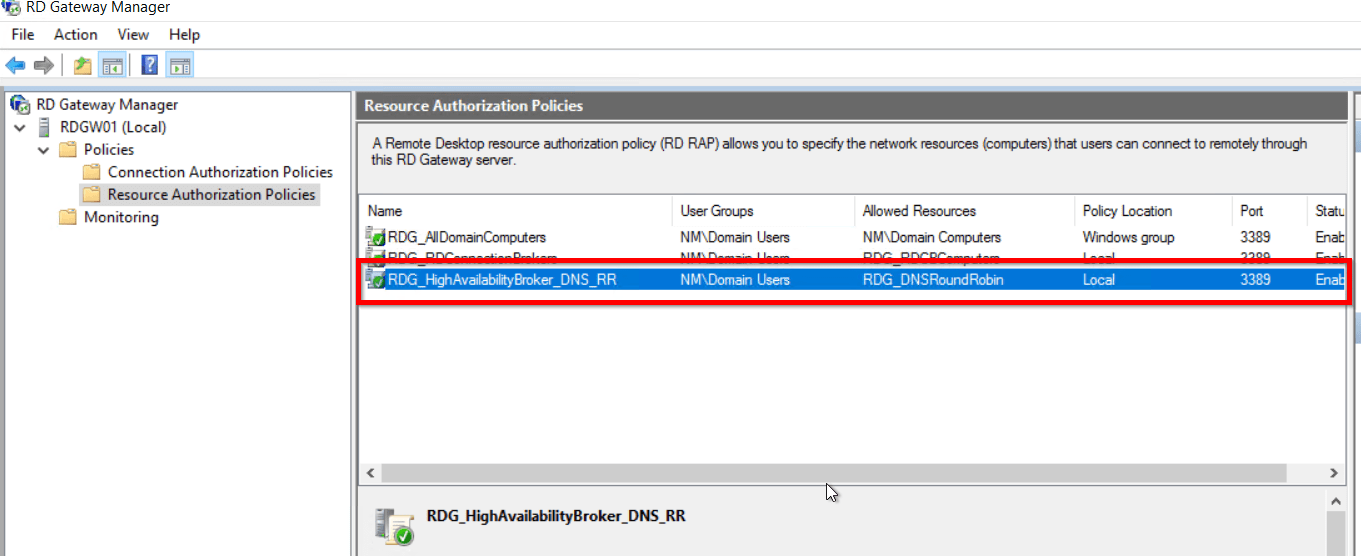Click the RDGW01 server icon in tree
This screenshot has width=1361, height=556.
coord(45,127)
